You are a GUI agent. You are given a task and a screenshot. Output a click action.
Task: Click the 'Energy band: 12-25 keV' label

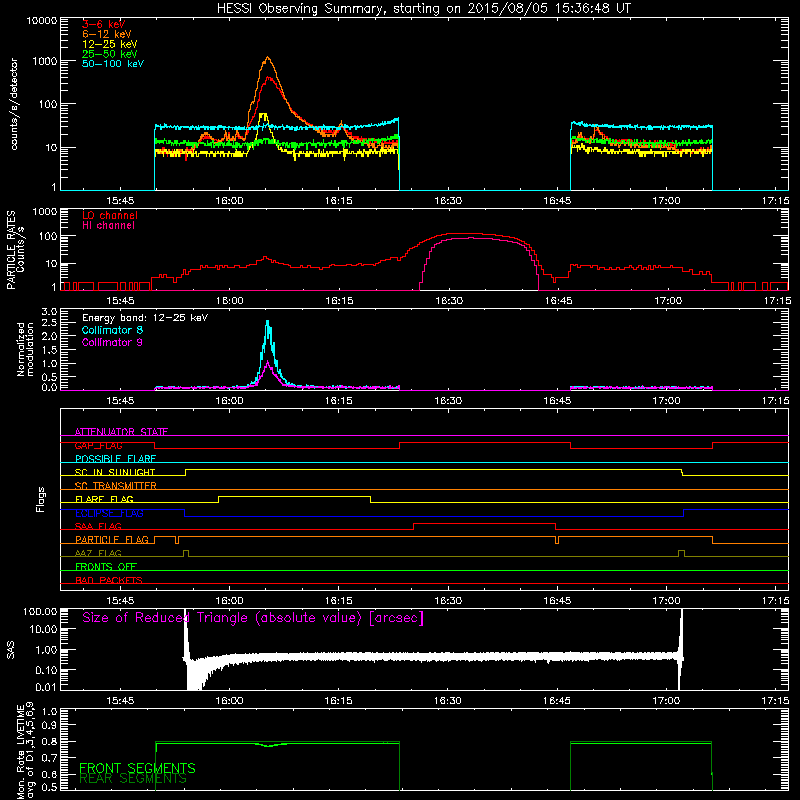(x=145, y=318)
